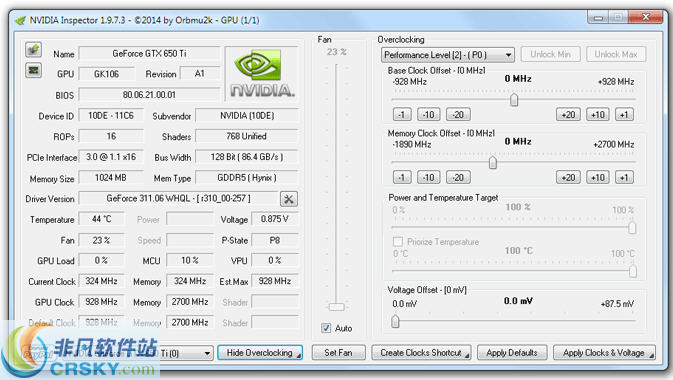673x380 pixels.
Task: Click the MCU value 10 %
Action: point(190,260)
